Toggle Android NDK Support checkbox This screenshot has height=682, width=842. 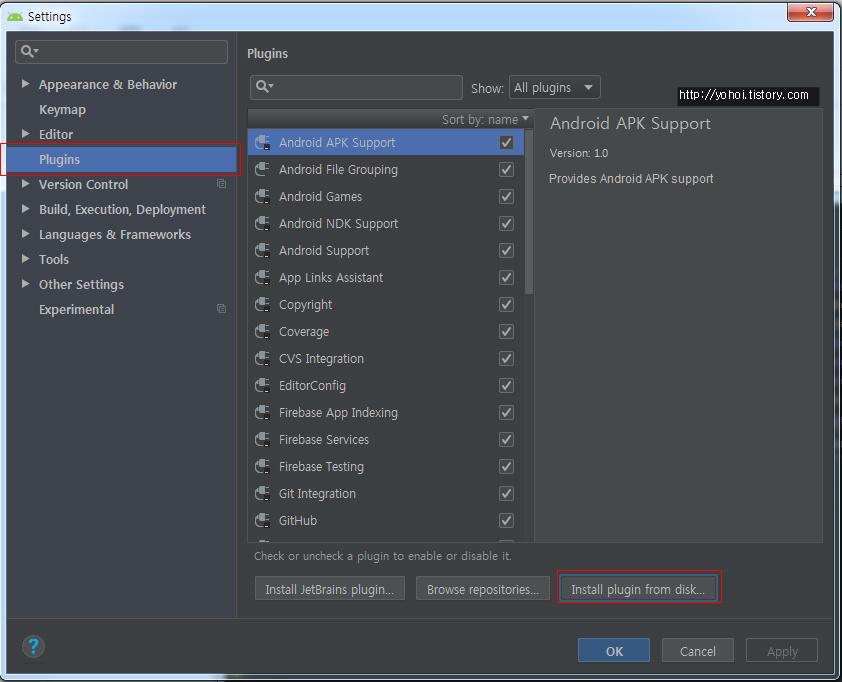[x=506, y=223]
